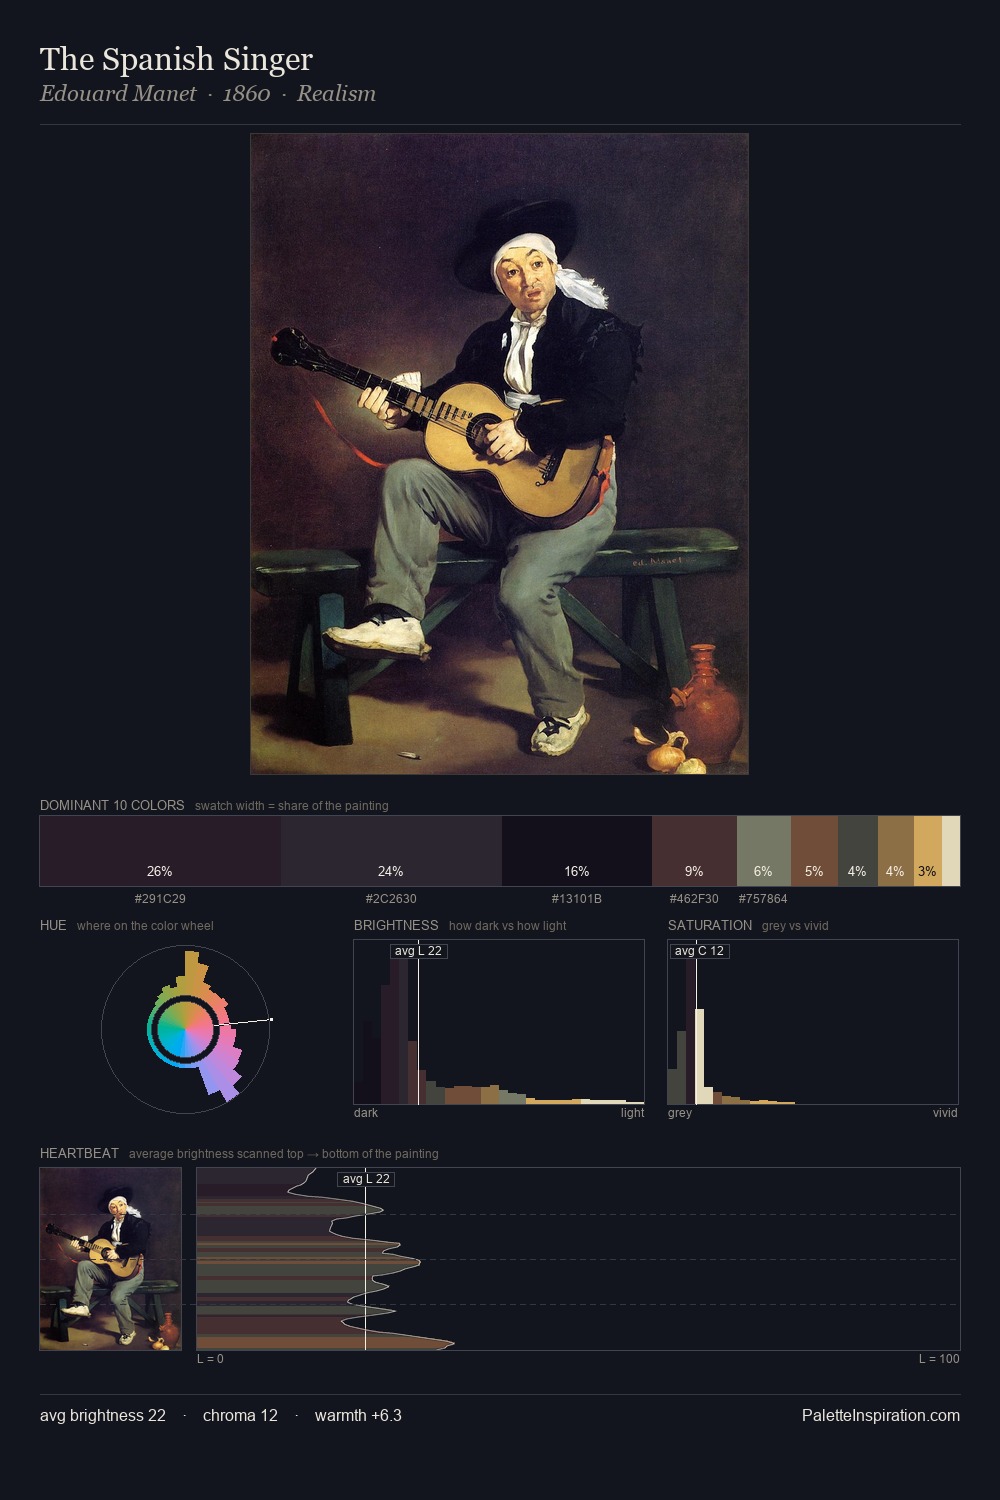The height and width of the screenshot is (1500, 1000).
Task: Click the heartbeat brightness profile chart
Action: (578, 1259)
